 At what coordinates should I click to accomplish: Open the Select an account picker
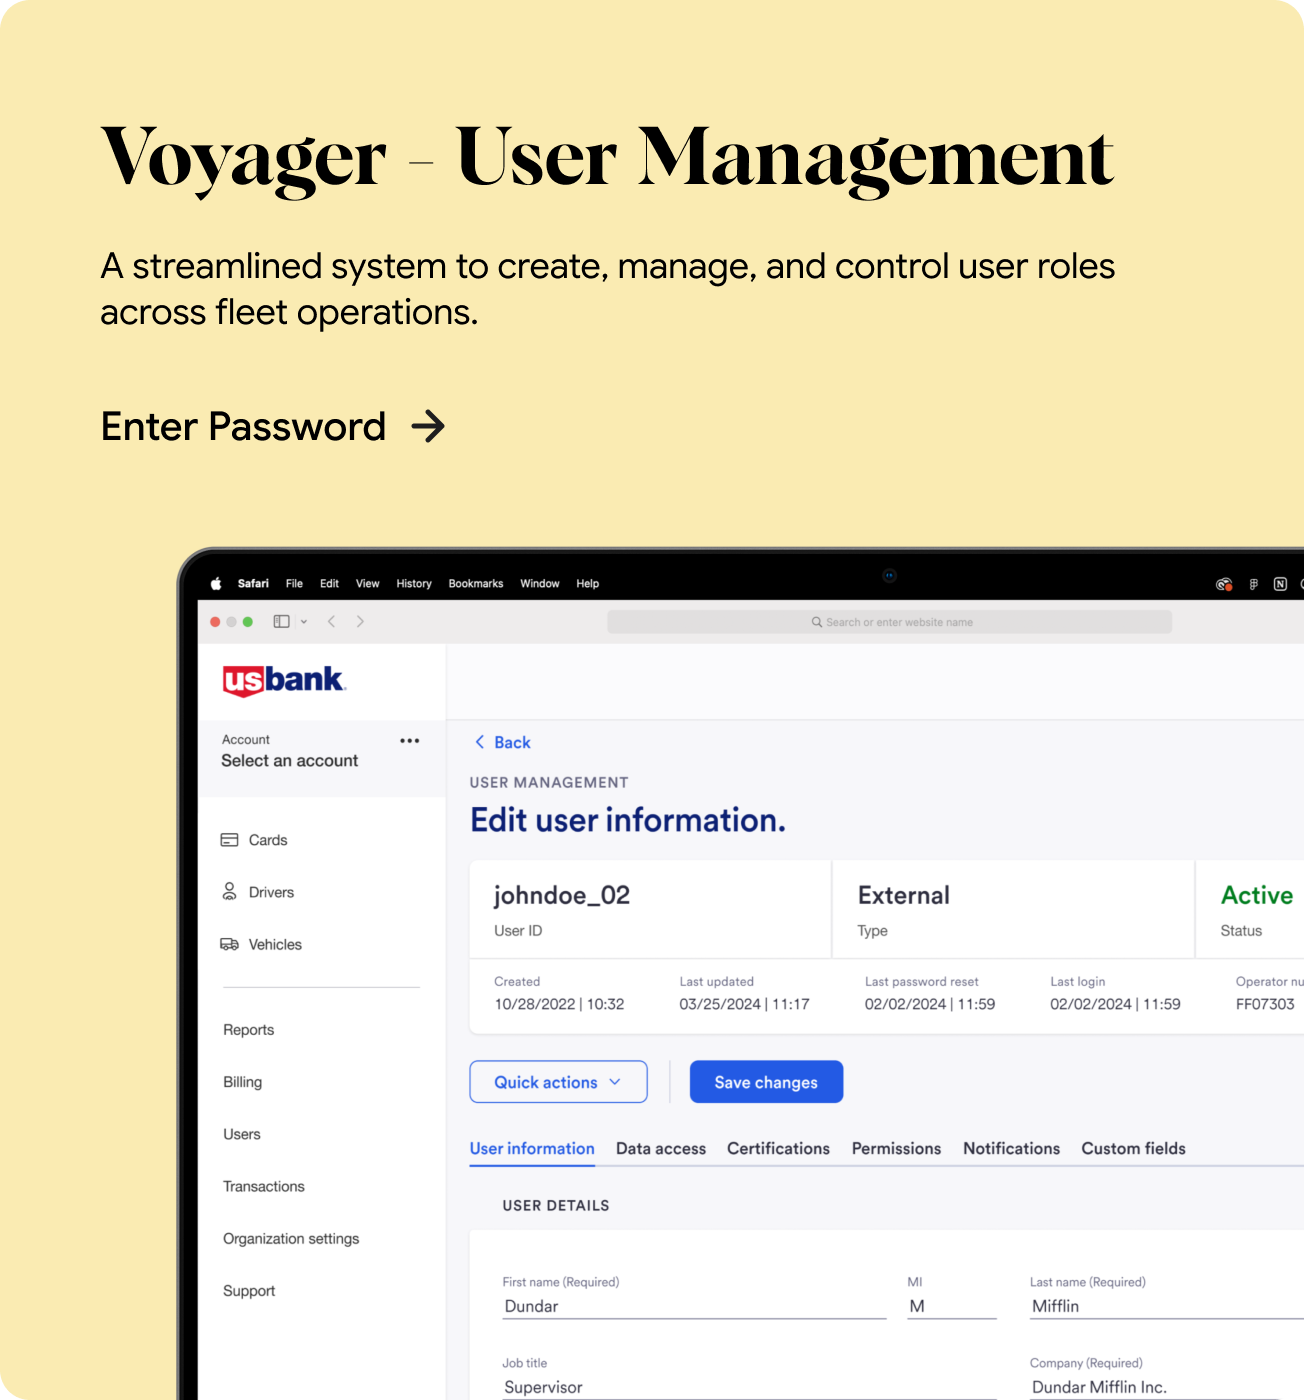tap(290, 760)
